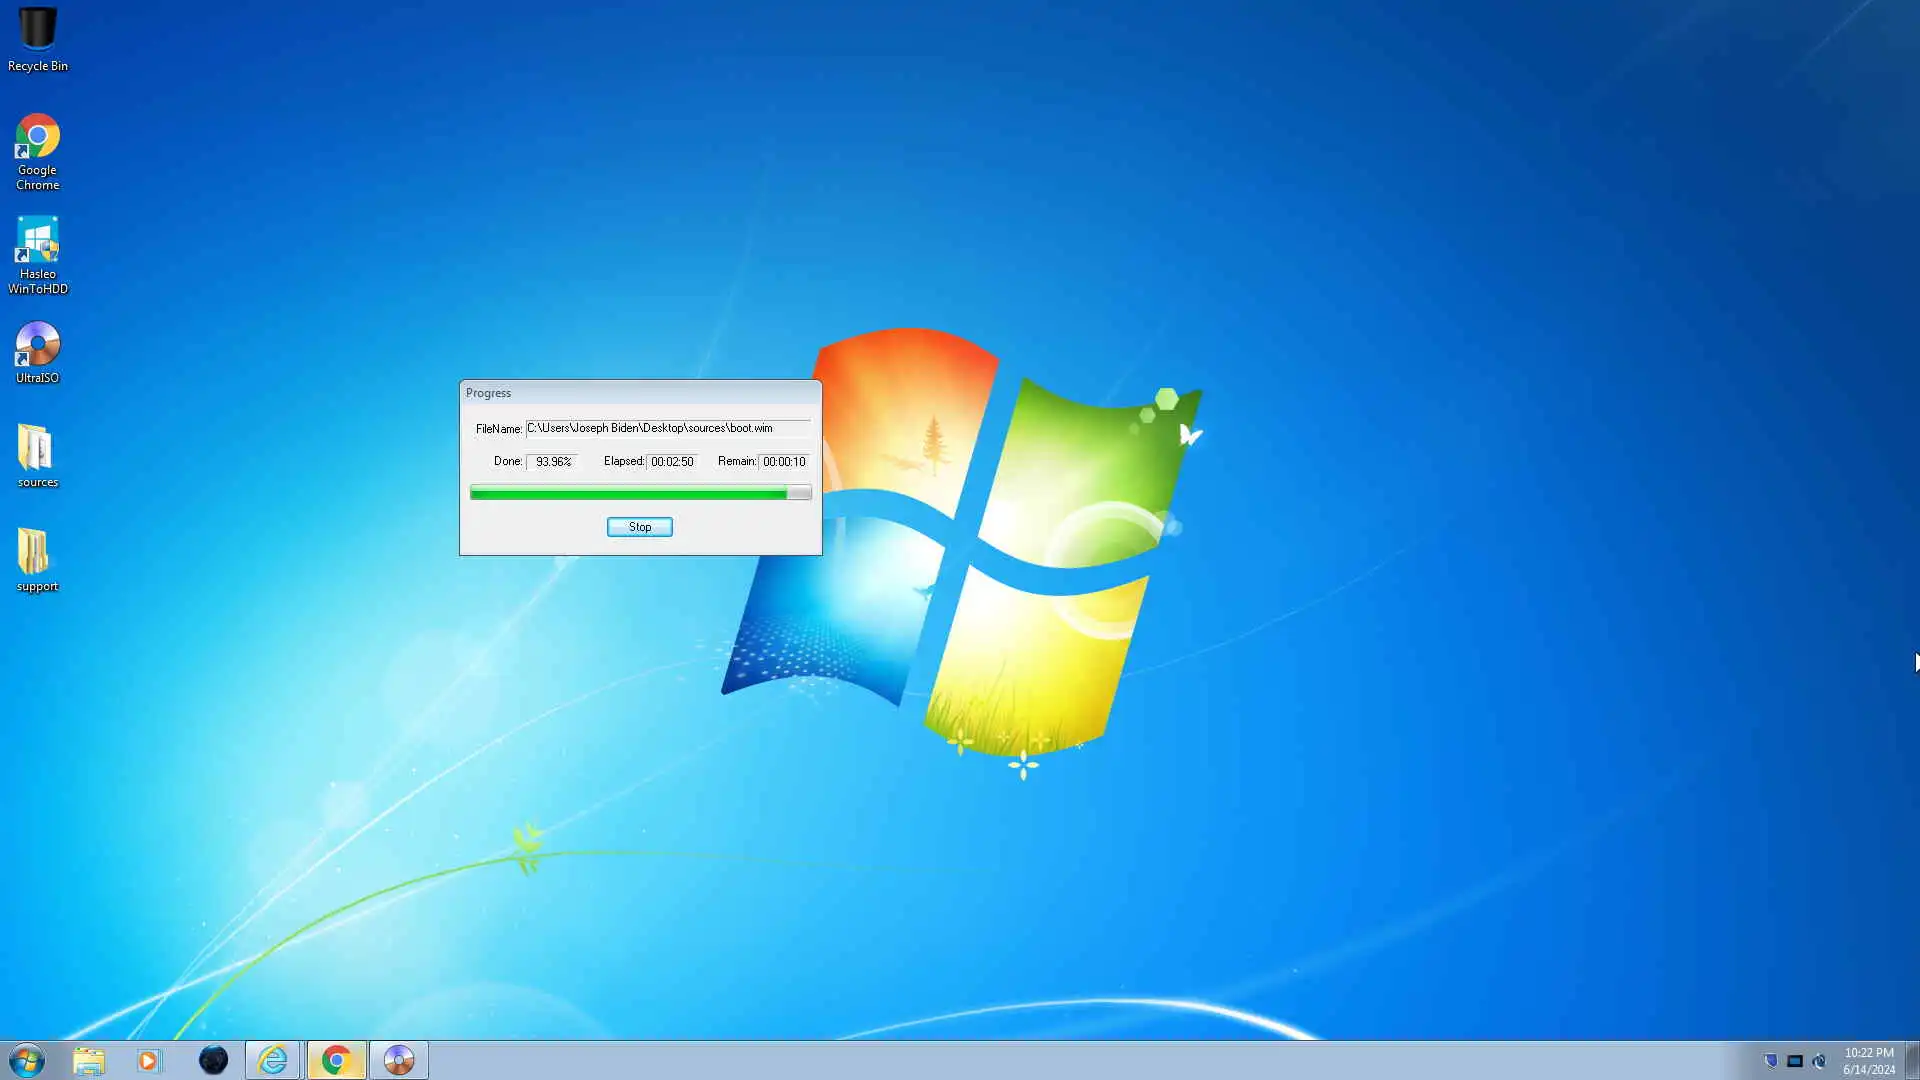Open Windows Media Player from the taskbar
1920x1080 pixels.
coord(149,1060)
